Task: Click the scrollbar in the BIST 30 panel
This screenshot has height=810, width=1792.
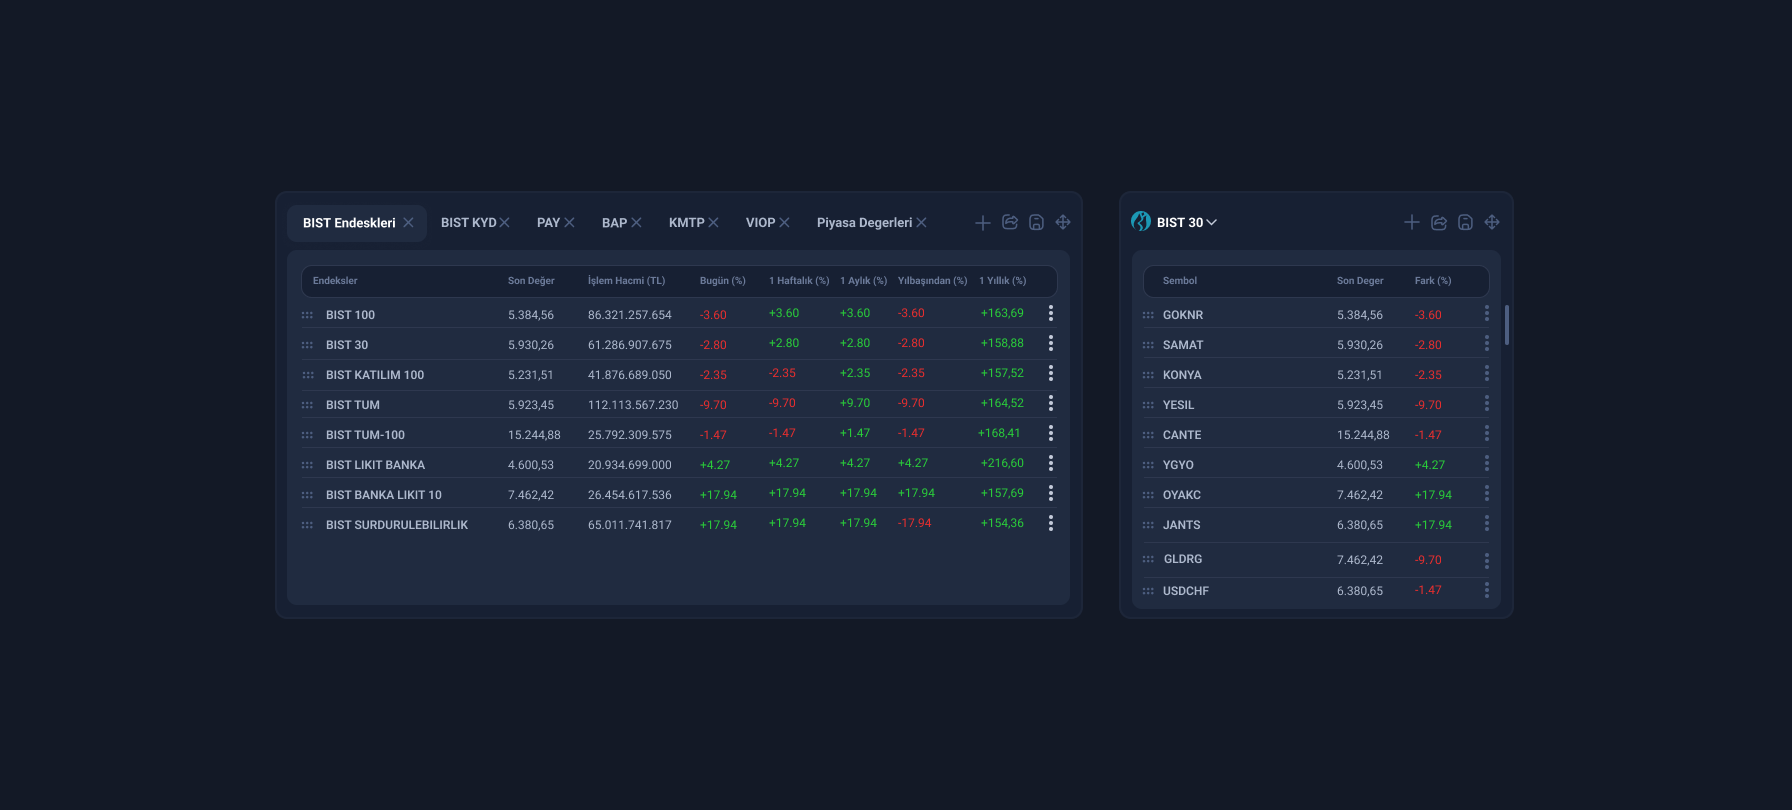Action: pyautogui.click(x=1507, y=325)
